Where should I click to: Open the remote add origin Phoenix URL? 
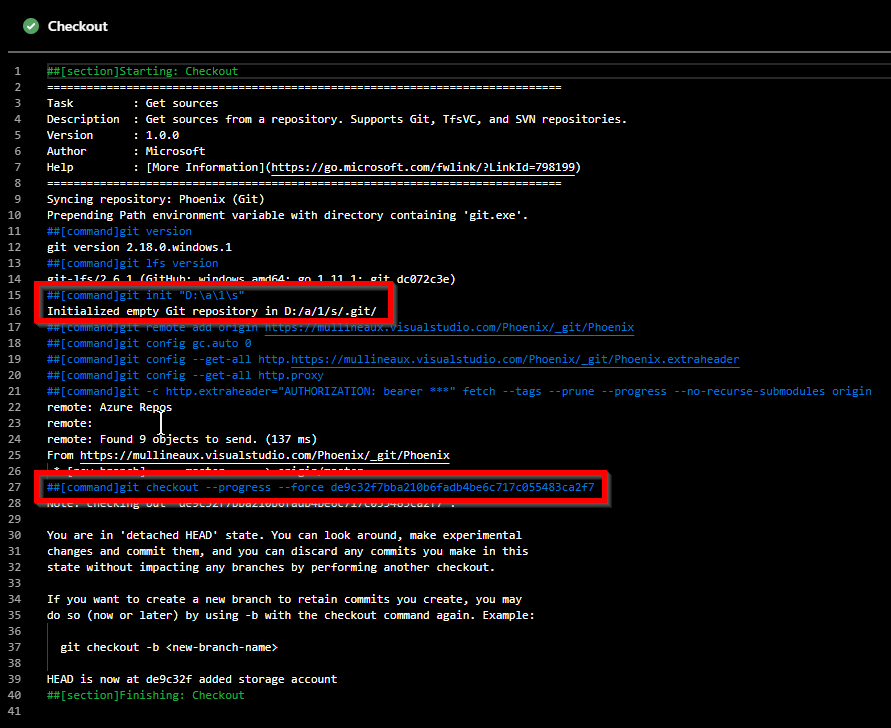pyautogui.click(x=449, y=327)
